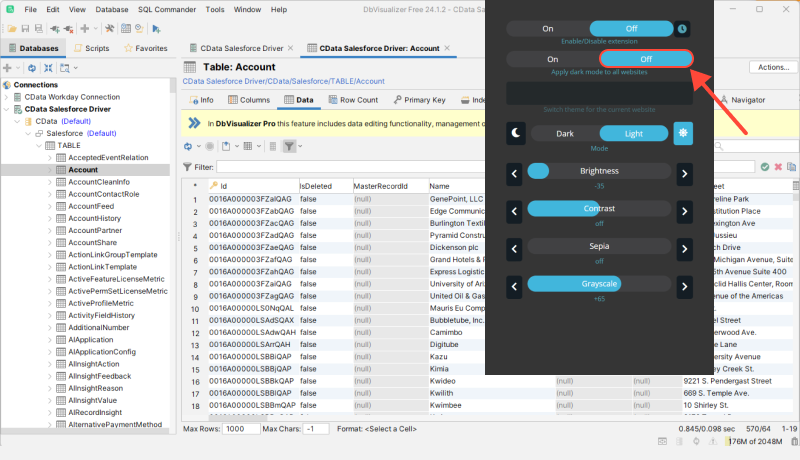Turn the extension On in the first toggle
The width and height of the screenshot is (800, 460).
pyautogui.click(x=548, y=29)
